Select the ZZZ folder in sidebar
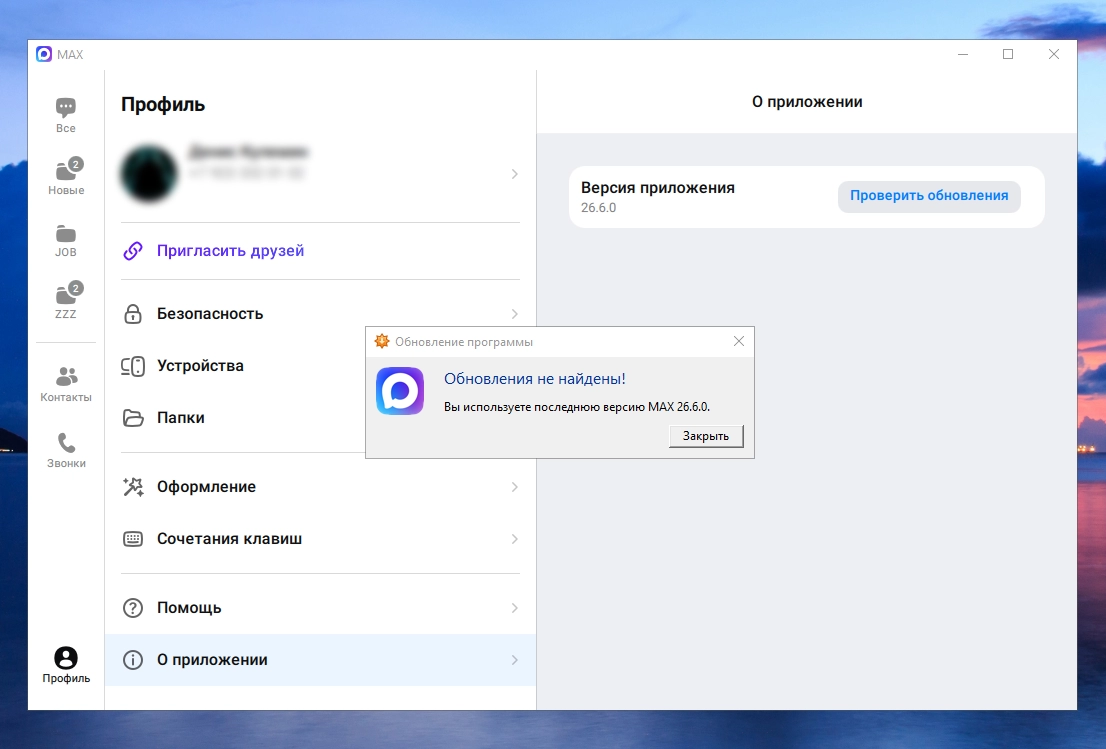Viewport: 1106px width, 749px height. [x=66, y=301]
